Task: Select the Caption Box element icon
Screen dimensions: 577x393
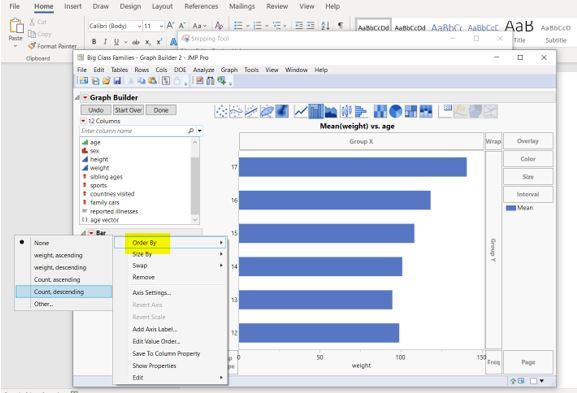Action: tap(445, 111)
